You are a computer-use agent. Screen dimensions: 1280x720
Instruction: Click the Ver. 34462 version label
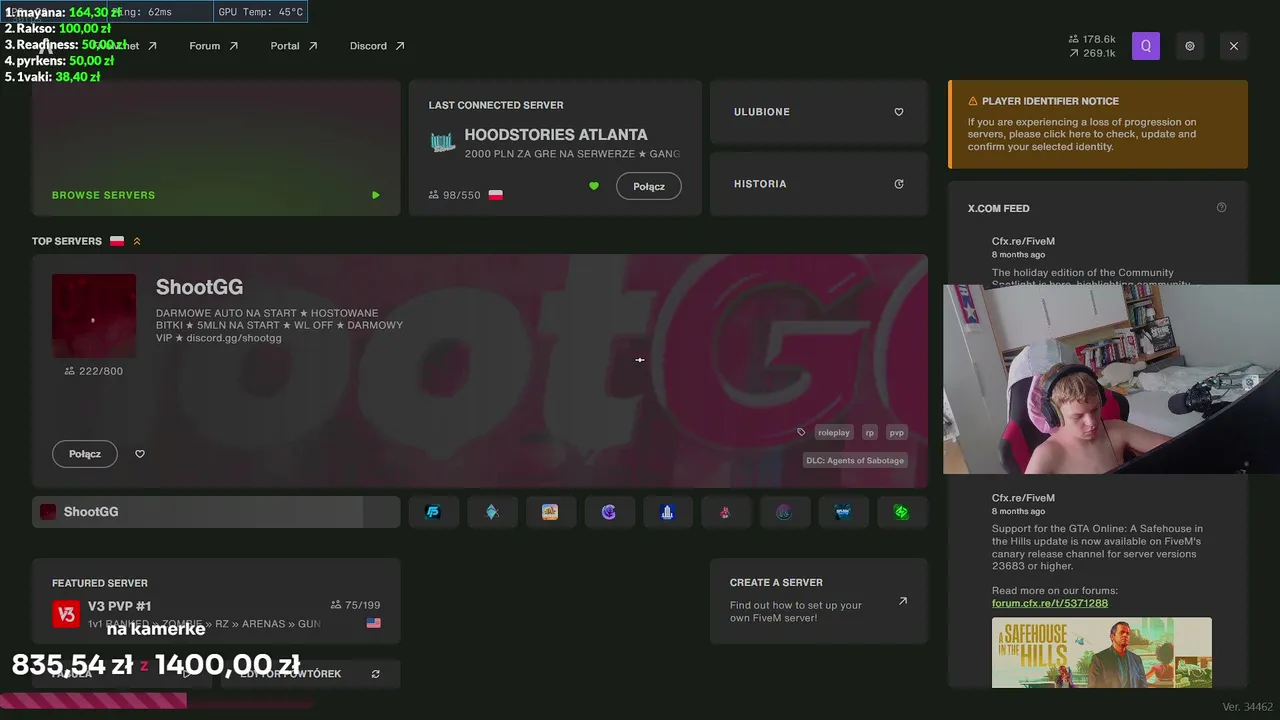[x=1248, y=707]
